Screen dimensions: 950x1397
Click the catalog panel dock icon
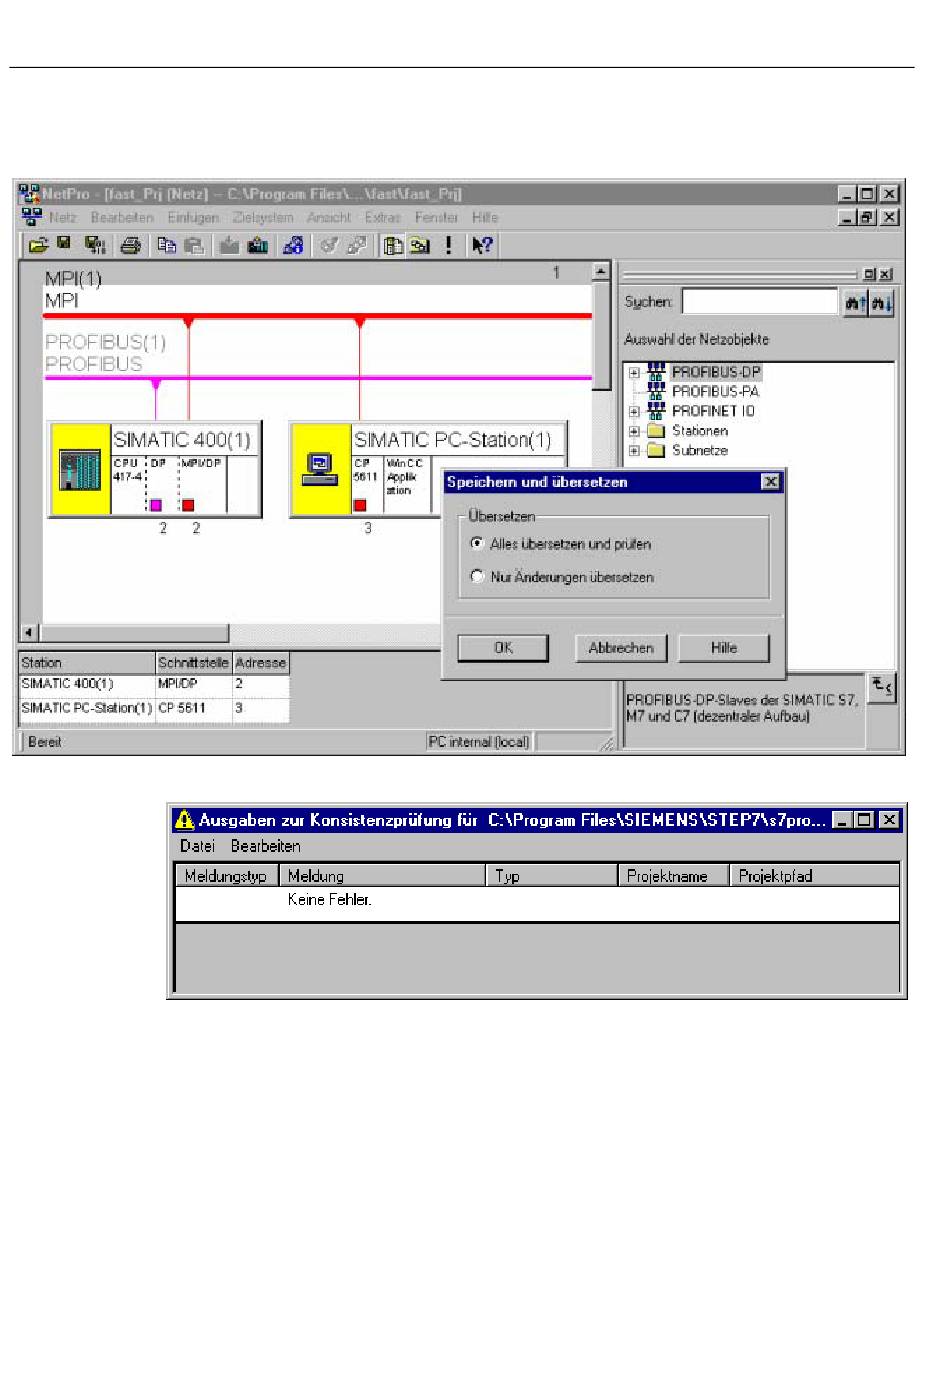[x=868, y=274]
